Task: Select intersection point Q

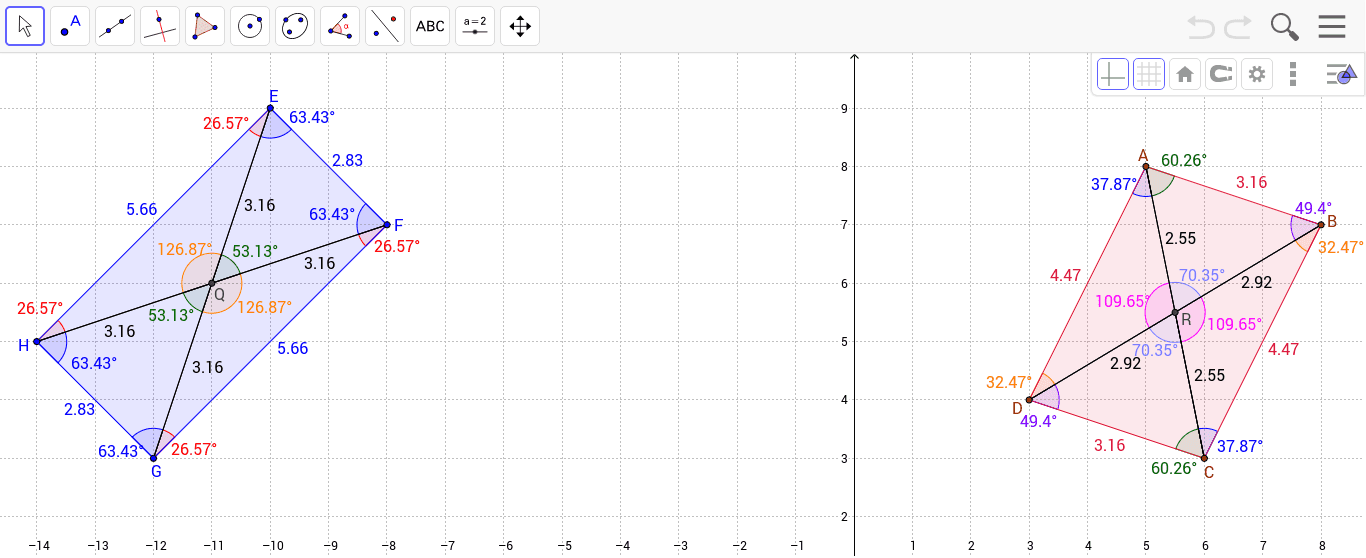Action: point(212,284)
